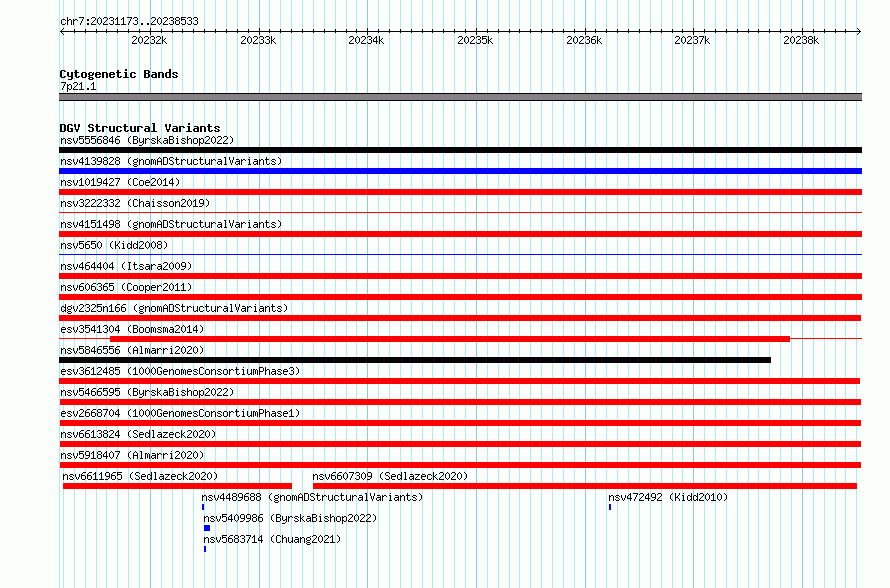
Task: Click the left arrow end of ruler
Action: [62, 31]
